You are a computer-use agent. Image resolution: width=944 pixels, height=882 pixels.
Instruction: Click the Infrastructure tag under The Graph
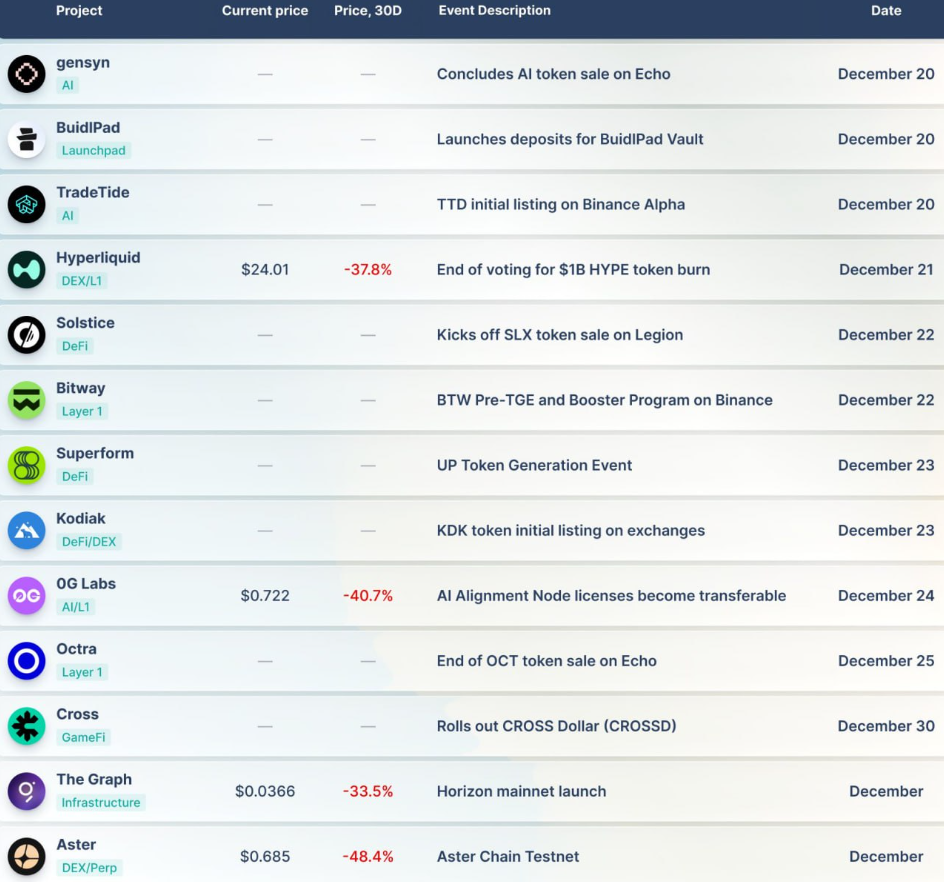[100, 803]
